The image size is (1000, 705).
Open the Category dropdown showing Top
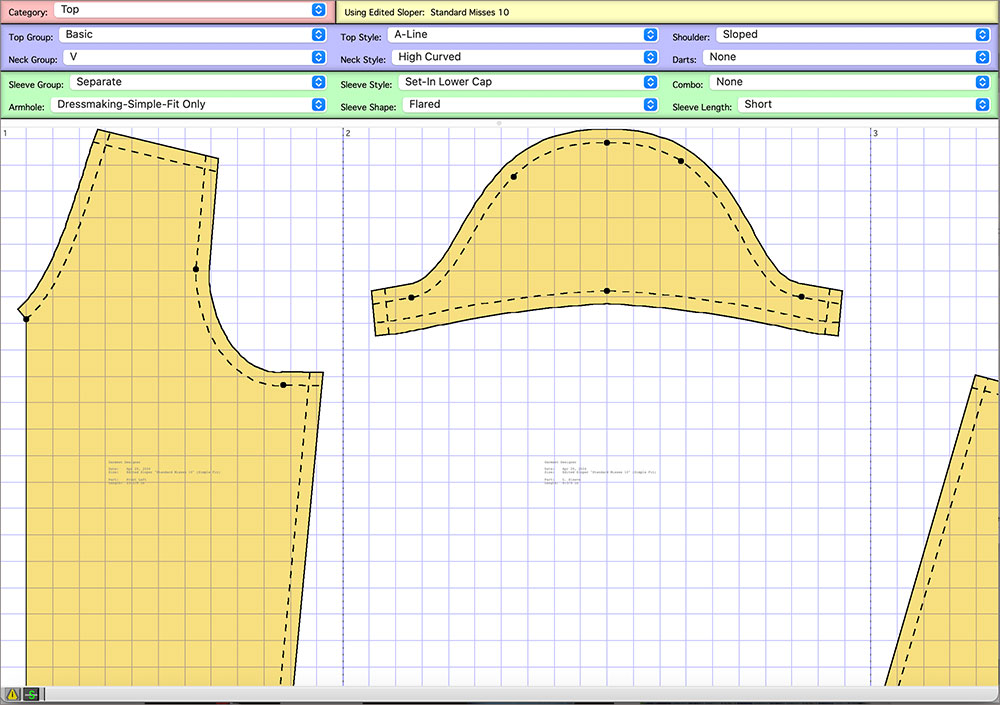pos(190,10)
